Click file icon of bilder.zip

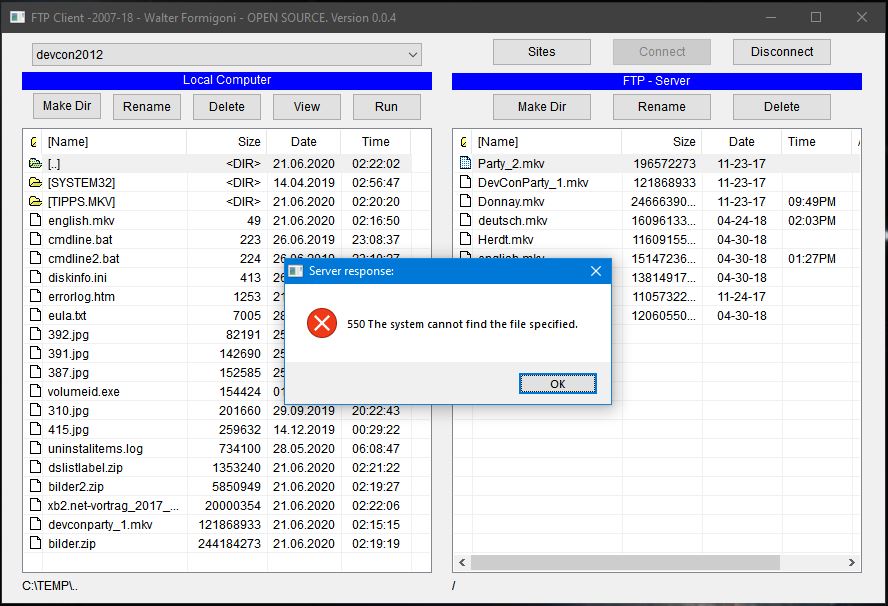pos(35,543)
